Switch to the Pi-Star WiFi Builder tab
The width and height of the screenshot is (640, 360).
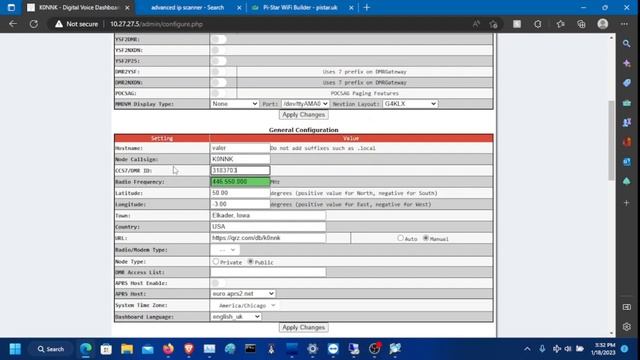pos(300,7)
